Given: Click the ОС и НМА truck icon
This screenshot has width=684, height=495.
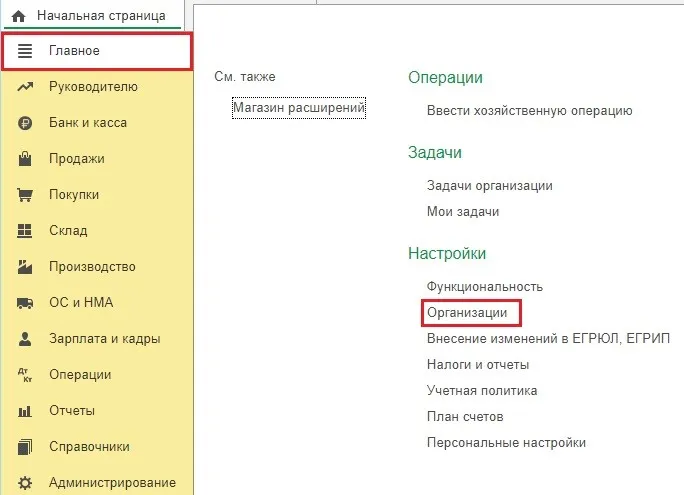Looking at the screenshot, I should [25, 303].
